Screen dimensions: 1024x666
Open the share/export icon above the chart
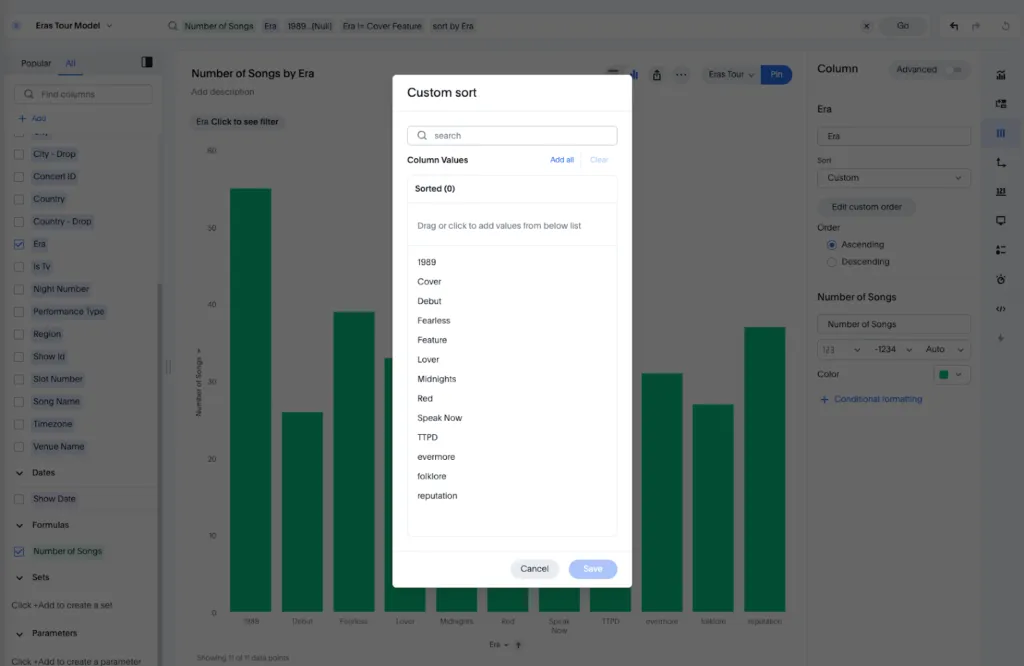coord(657,75)
